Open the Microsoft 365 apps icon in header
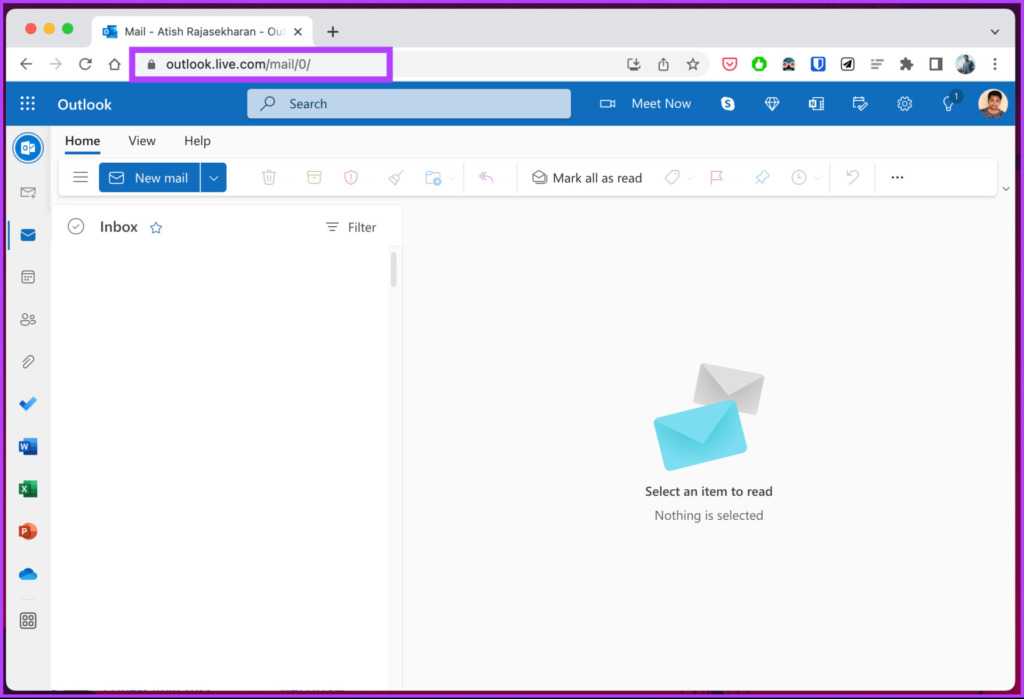The image size is (1024, 699). tap(816, 104)
